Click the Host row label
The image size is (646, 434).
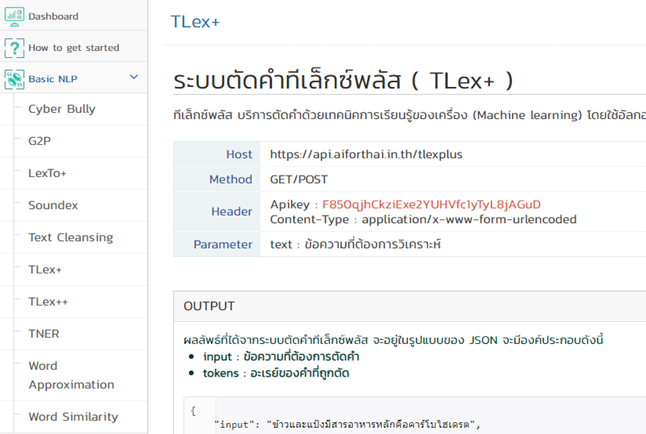239,154
